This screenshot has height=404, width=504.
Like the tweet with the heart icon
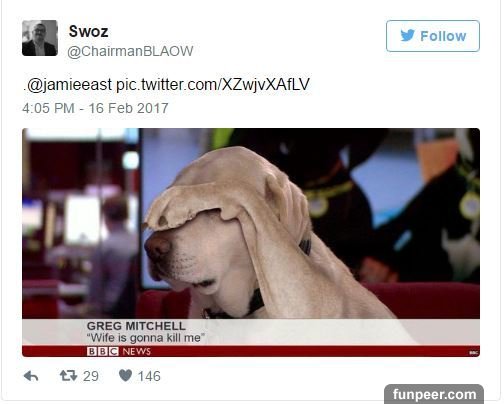click(126, 376)
